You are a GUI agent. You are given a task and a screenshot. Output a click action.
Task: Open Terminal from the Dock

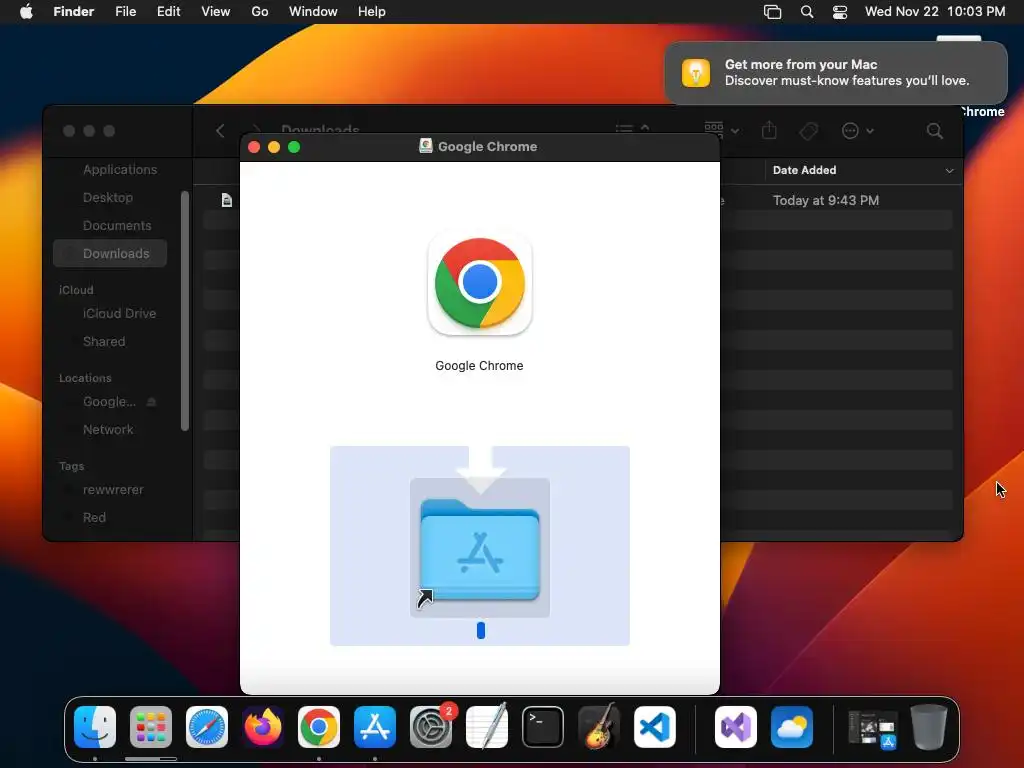pos(543,727)
